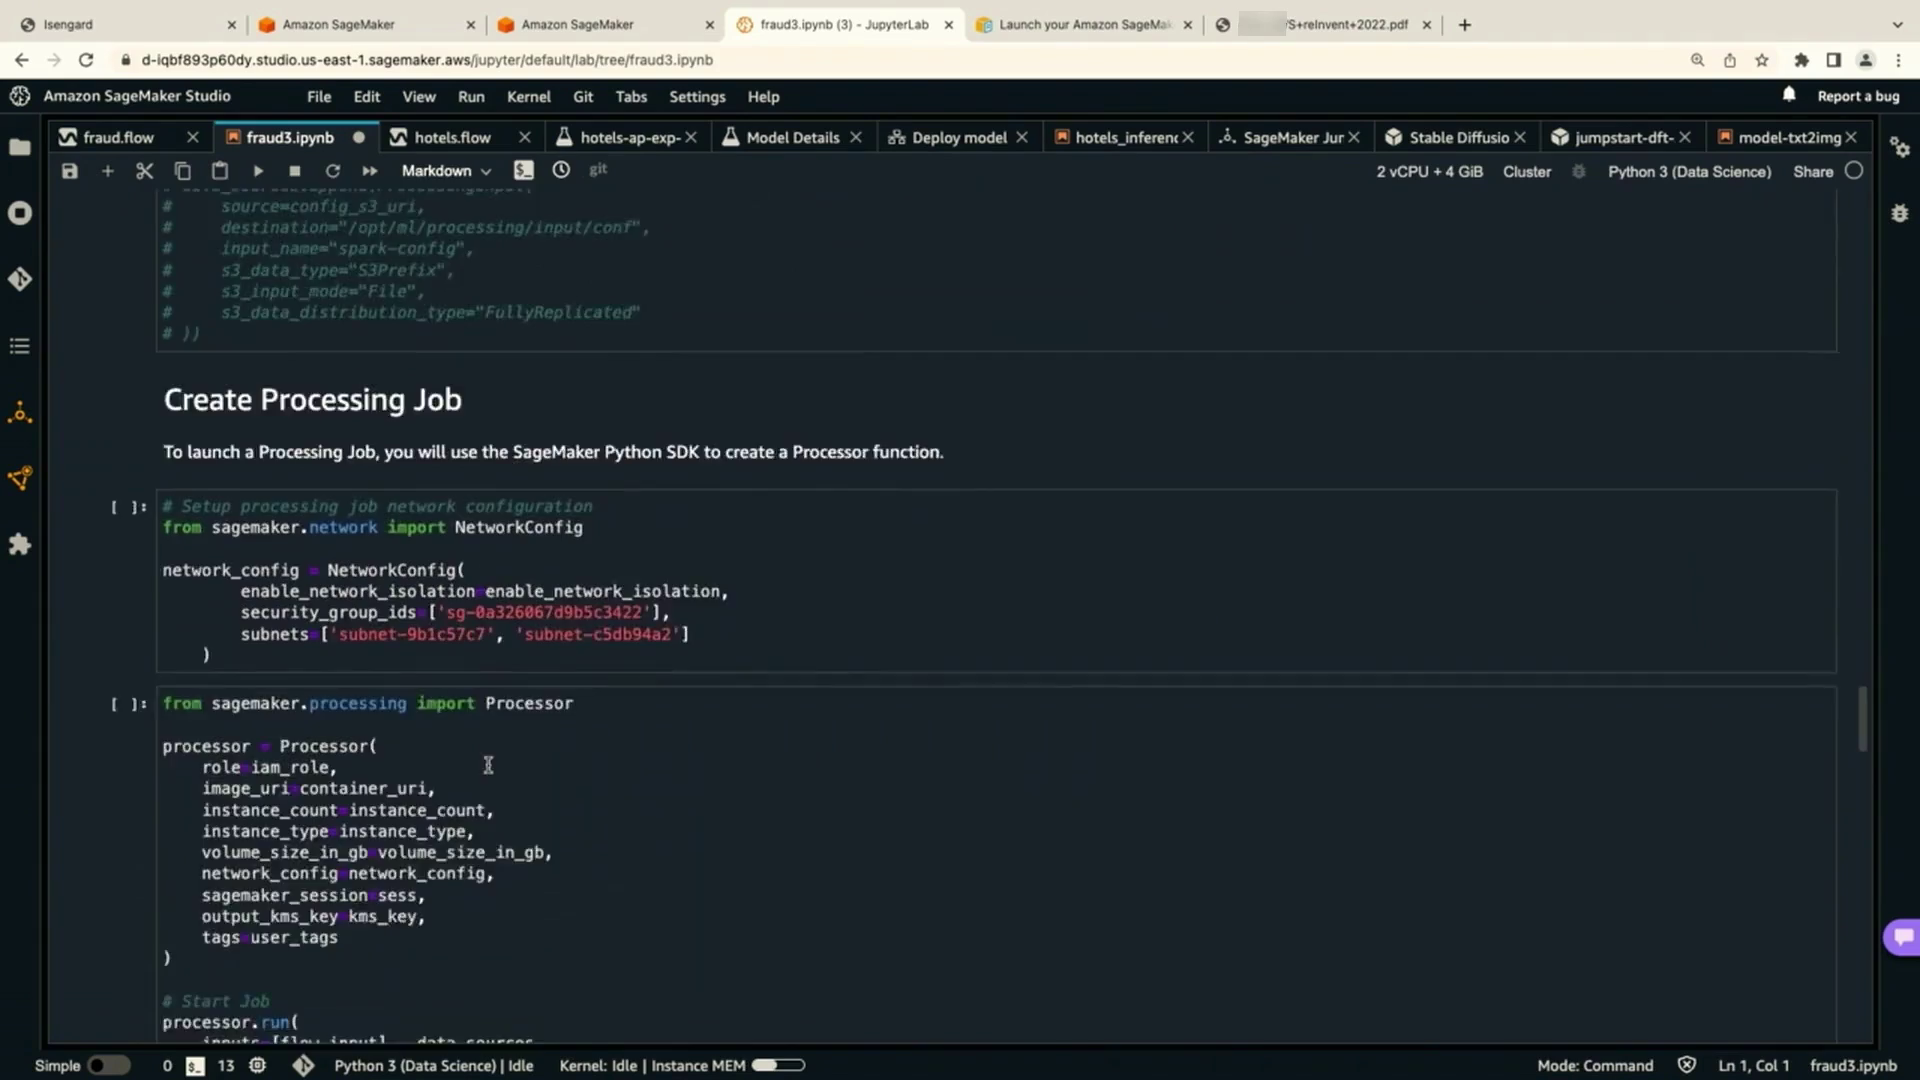Image resolution: width=1920 pixels, height=1080 pixels.
Task: Open Python 3 (Data Science) kernel selector
Action: click(x=1689, y=172)
